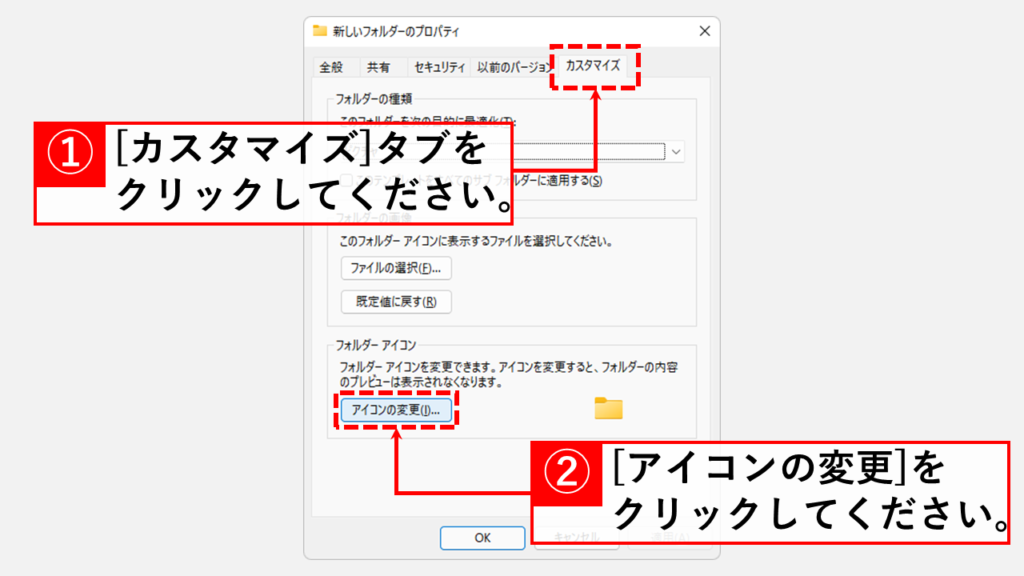Image resolution: width=1024 pixels, height=576 pixels.
Task: Go to the 以前のバージョン tab
Action: (x=513, y=67)
